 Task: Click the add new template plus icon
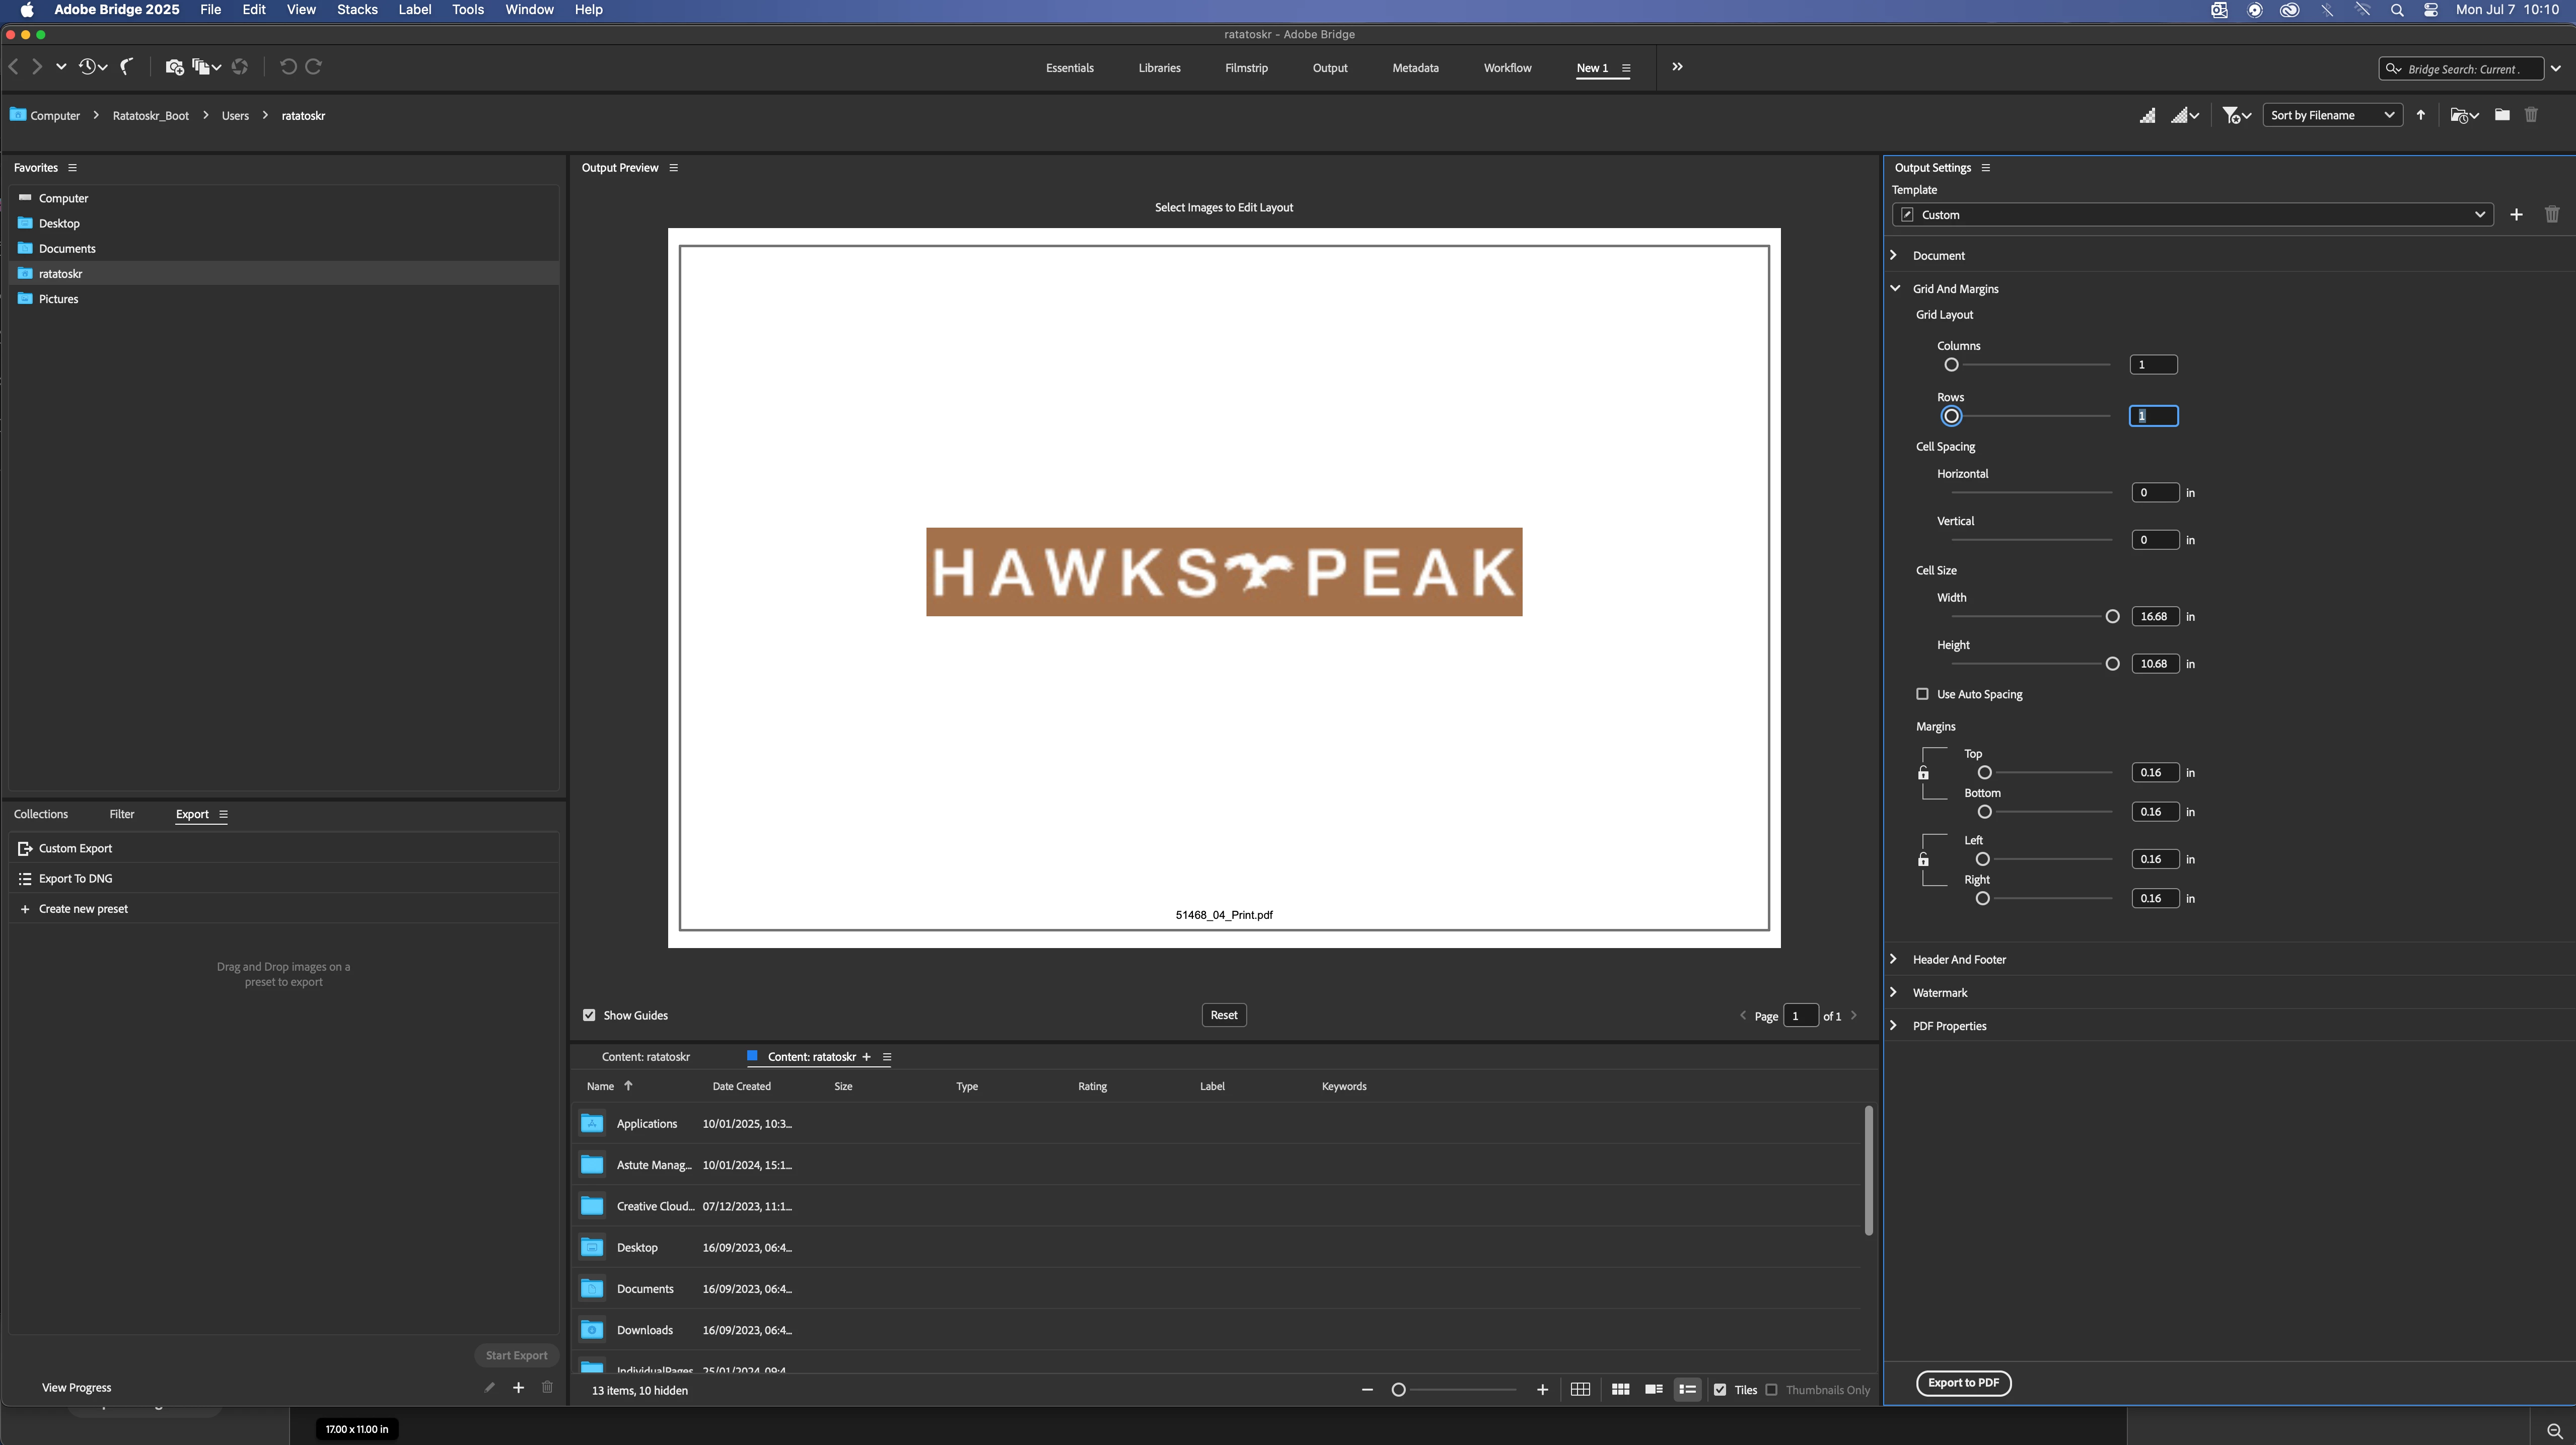(x=2516, y=215)
